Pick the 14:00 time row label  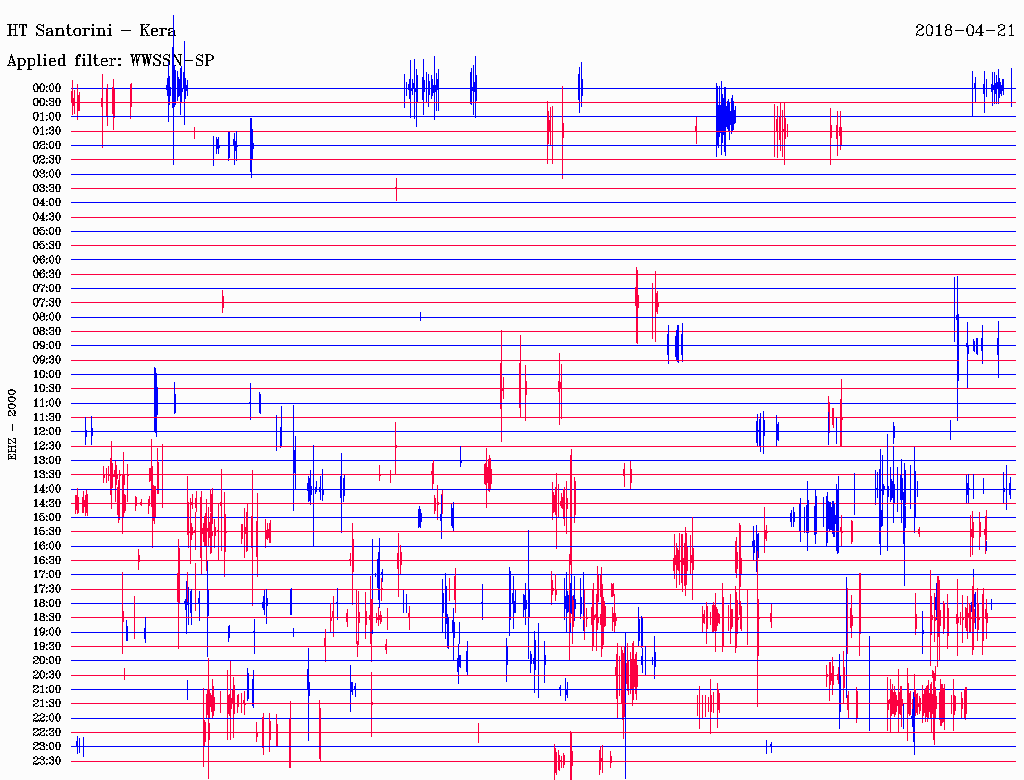47,489
